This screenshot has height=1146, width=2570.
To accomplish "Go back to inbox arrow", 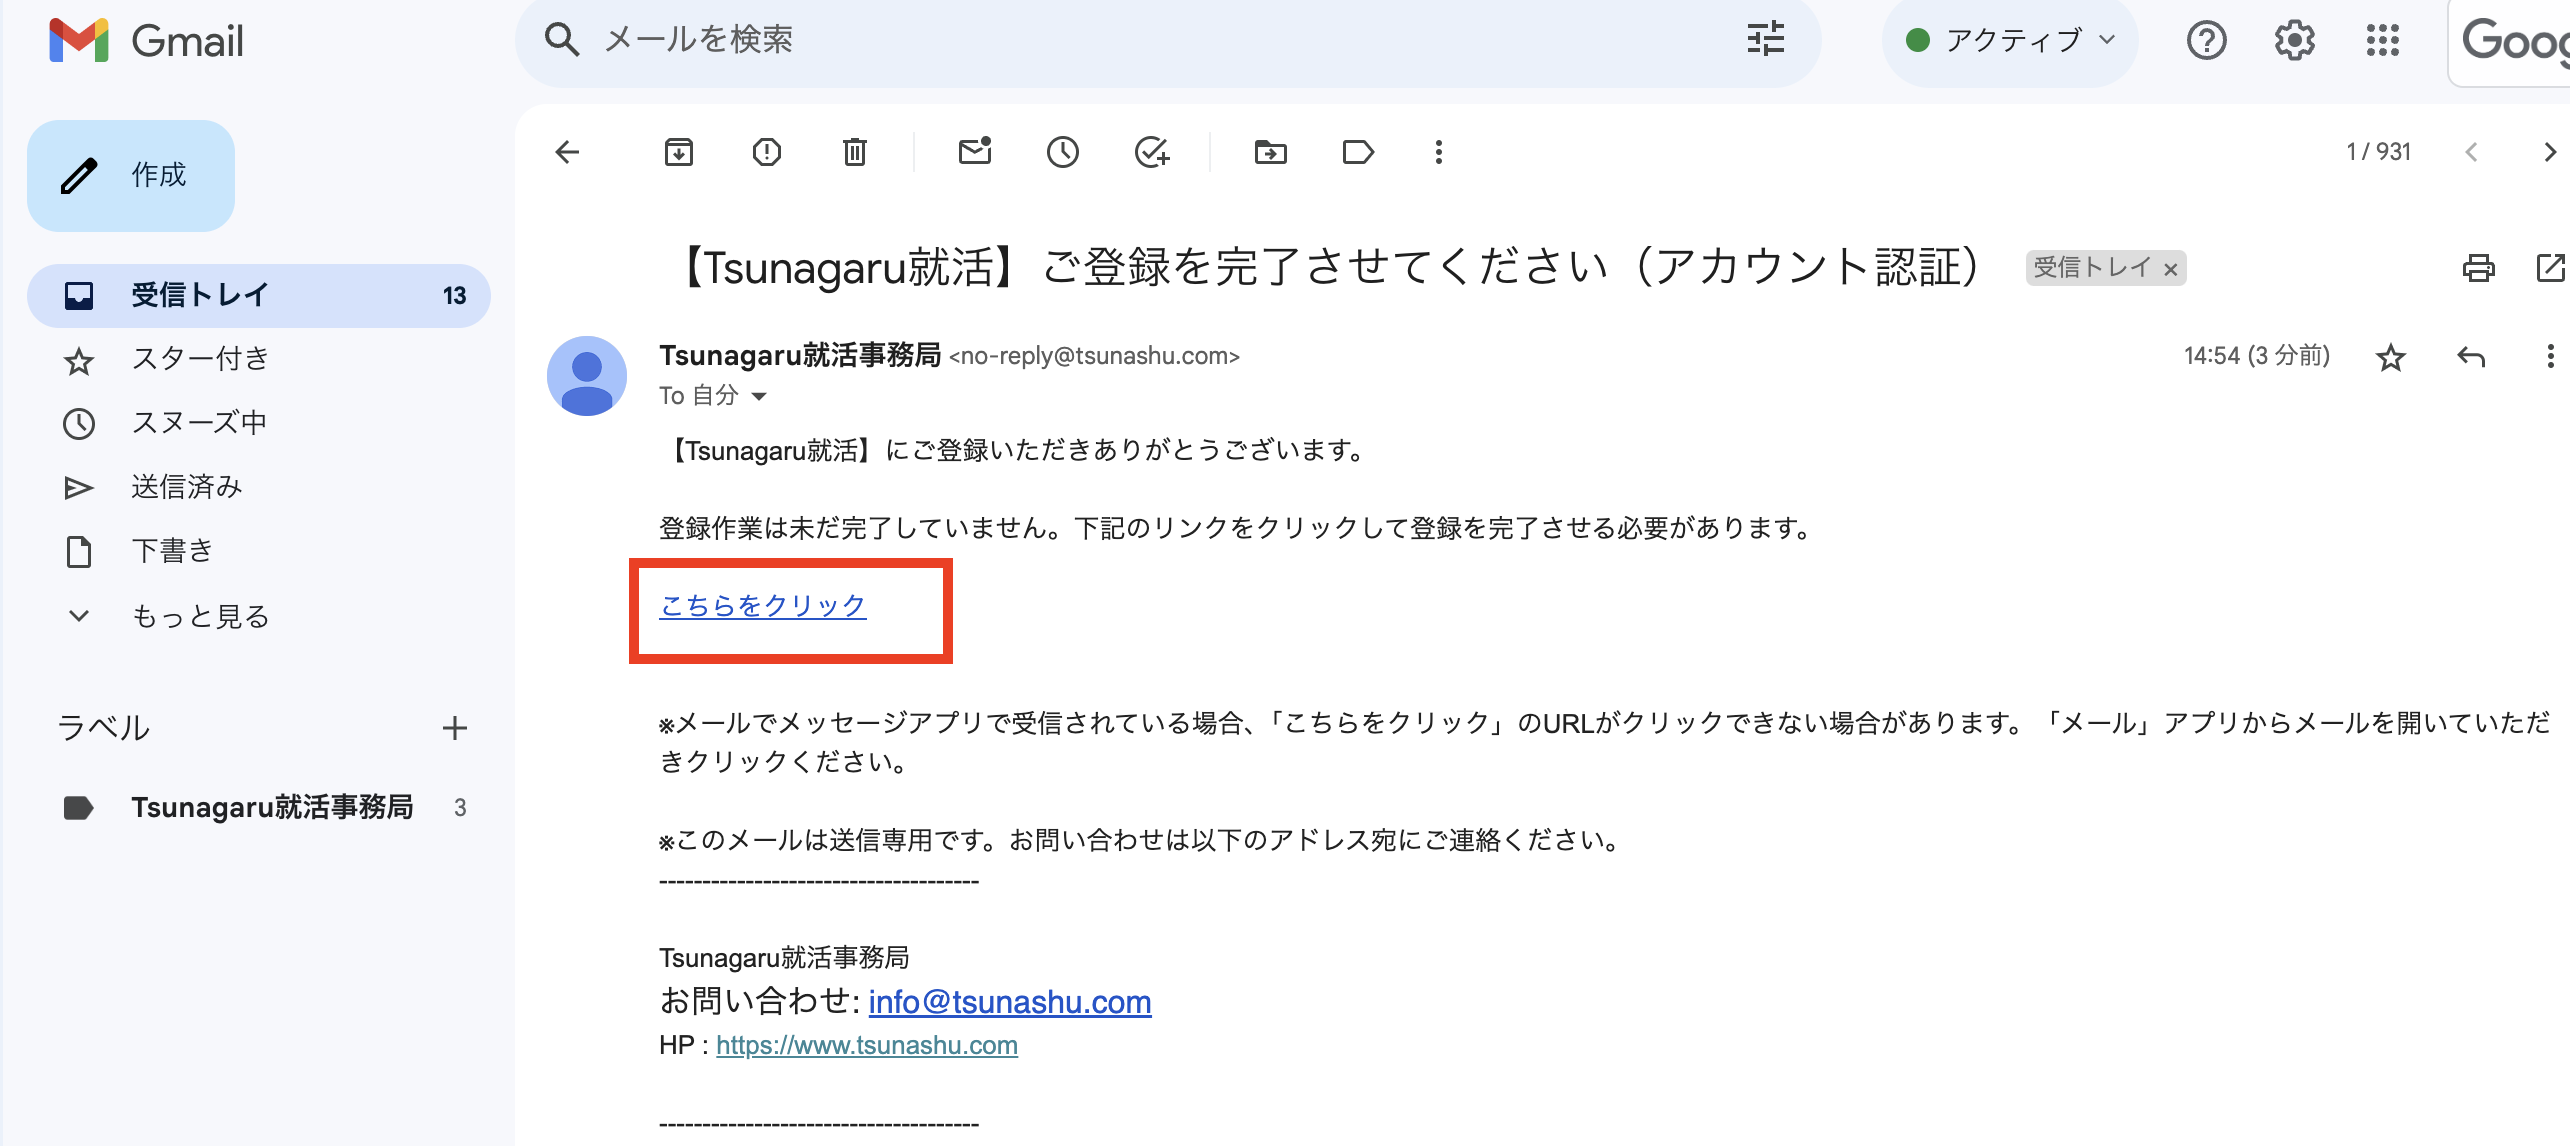I will tap(567, 152).
